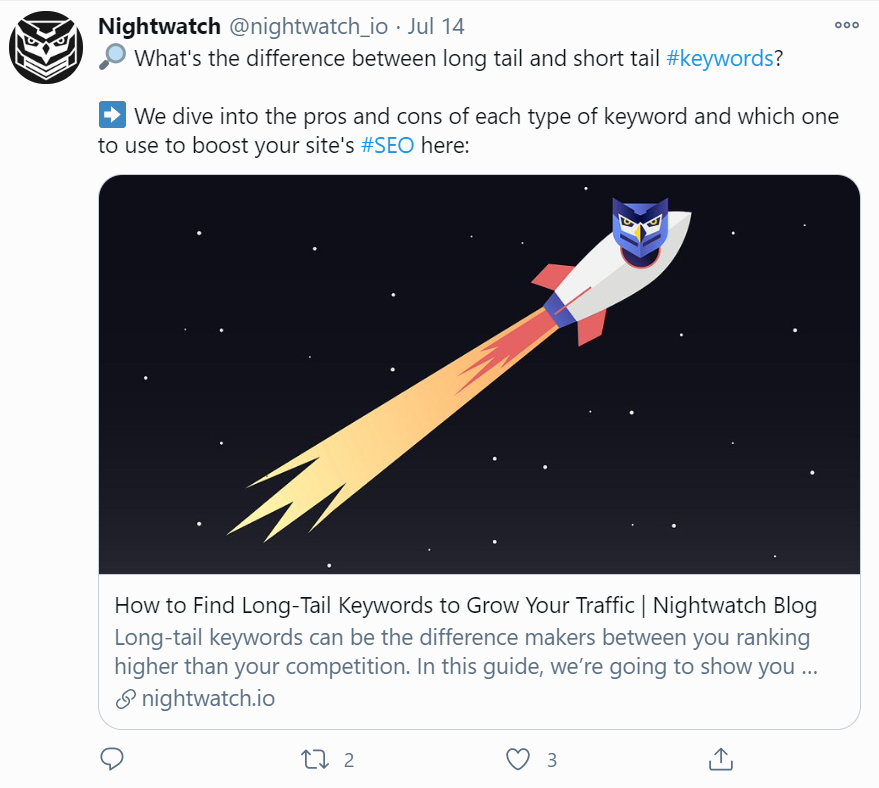Click the card description about long-tail keywords
879x788 pixels.
[466, 652]
